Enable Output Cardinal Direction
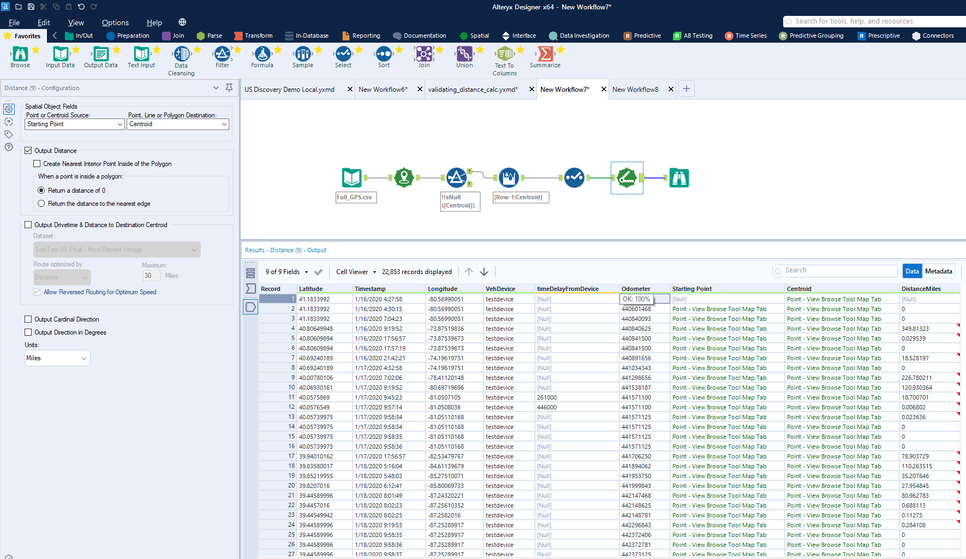The width and height of the screenshot is (966, 559). (28, 319)
